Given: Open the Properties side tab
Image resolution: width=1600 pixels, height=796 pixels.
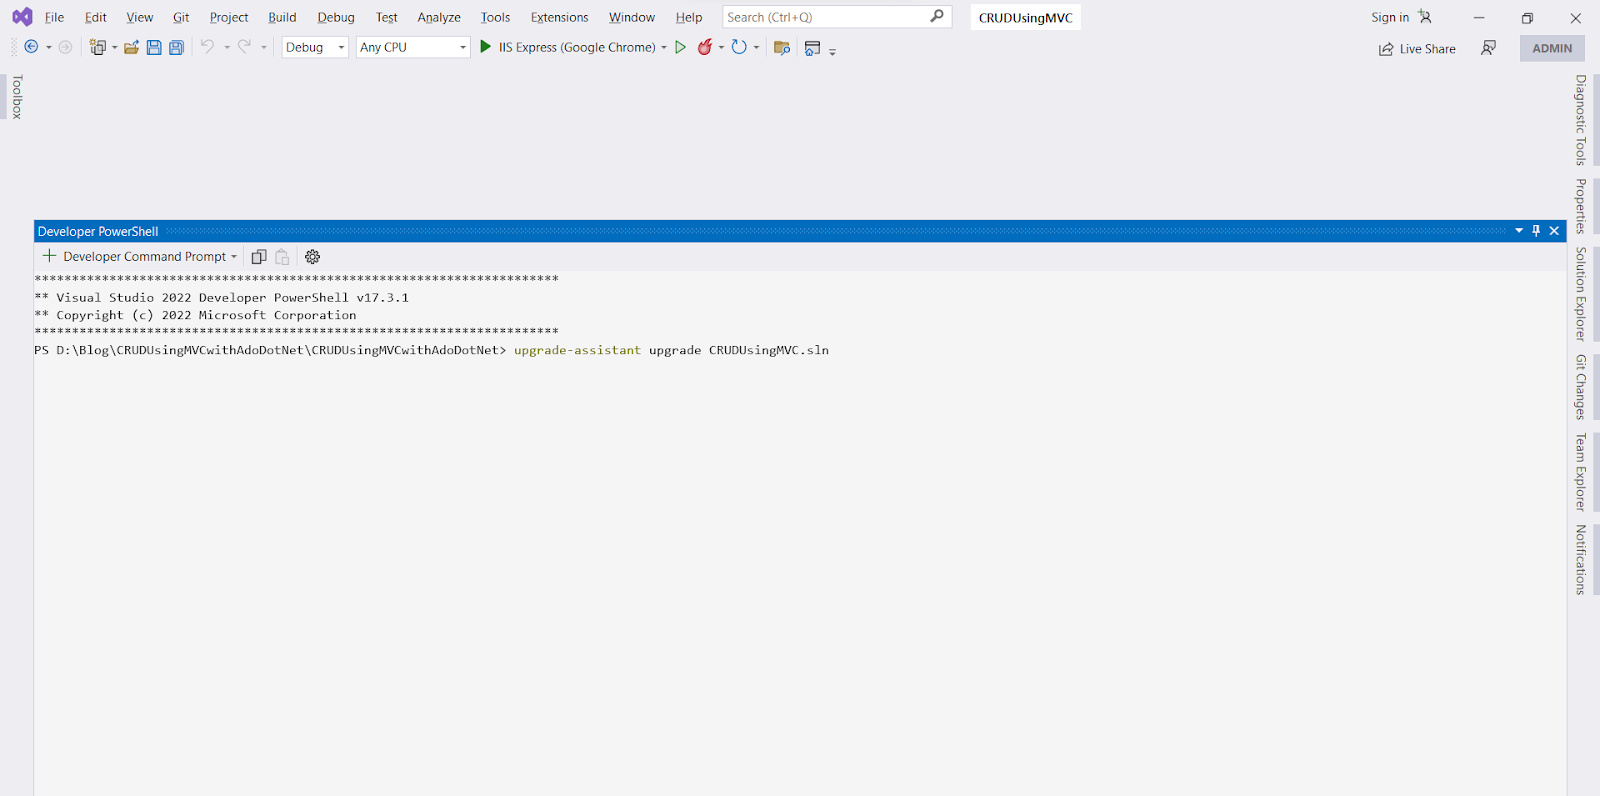Looking at the screenshot, I should tap(1581, 206).
